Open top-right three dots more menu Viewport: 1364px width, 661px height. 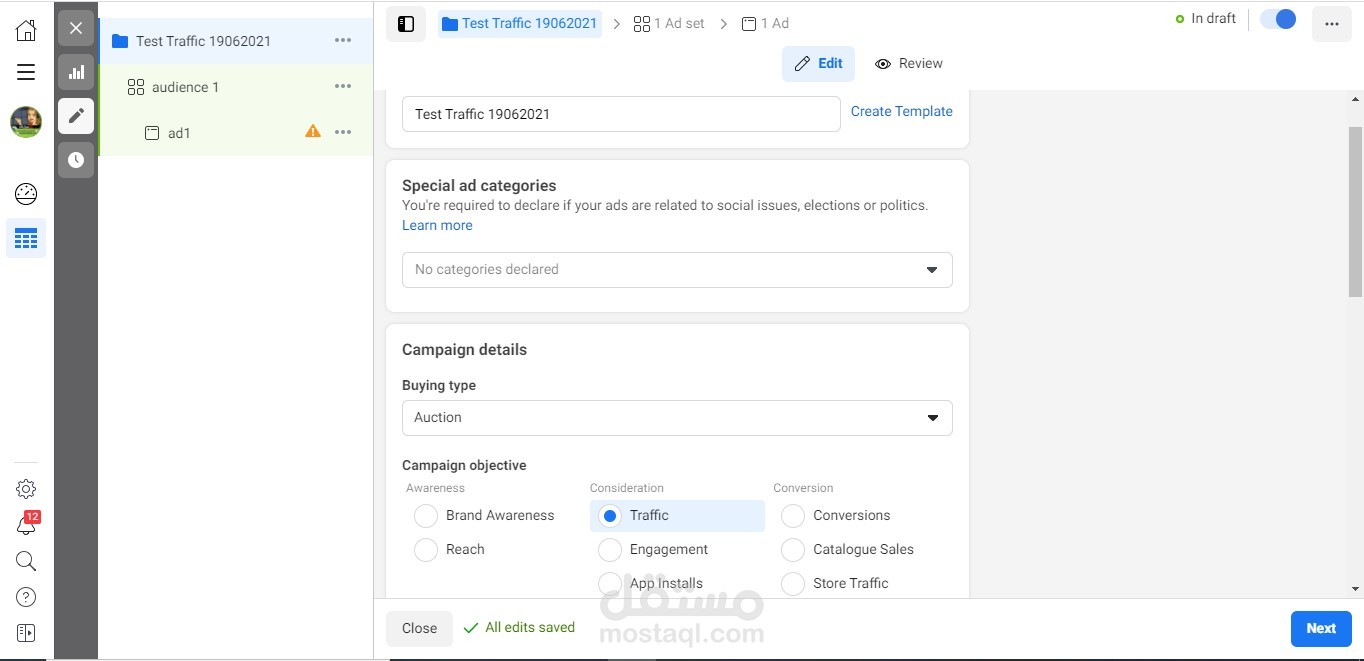[x=1331, y=24]
